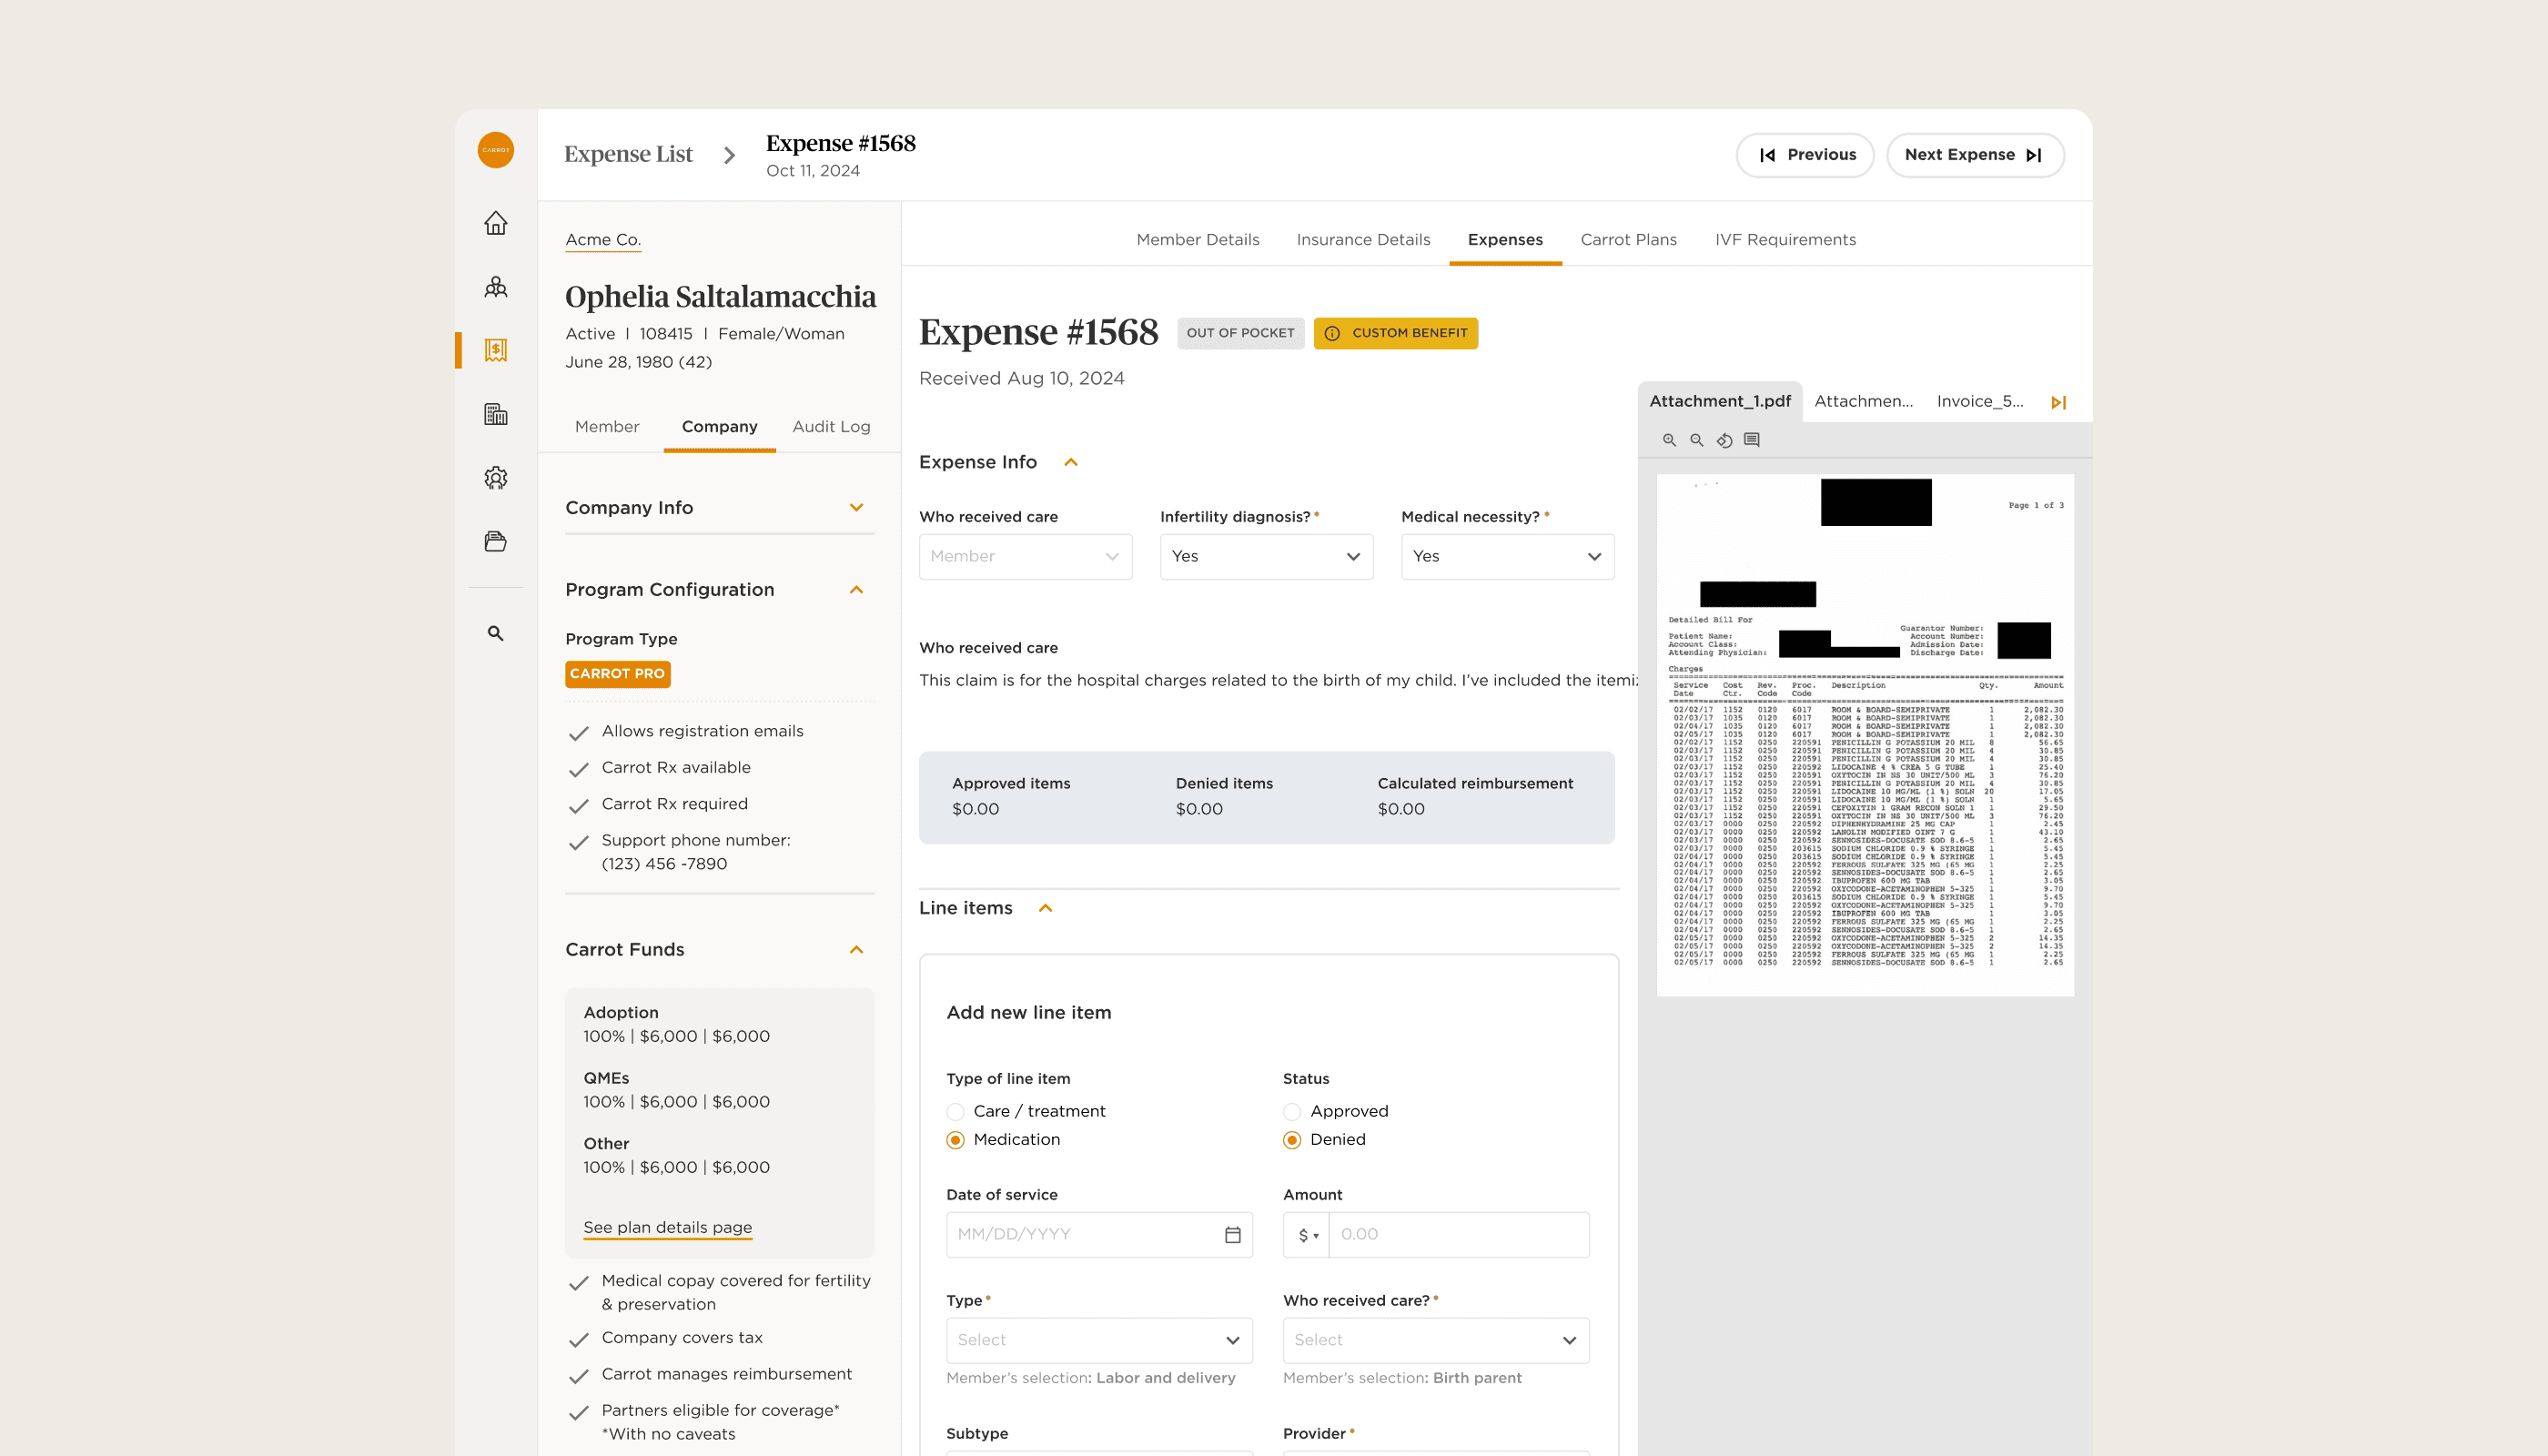Image resolution: width=2548 pixels, height=1456 pixels.
Task: Select the Medication radio button
Action: tap(956, 1140)
